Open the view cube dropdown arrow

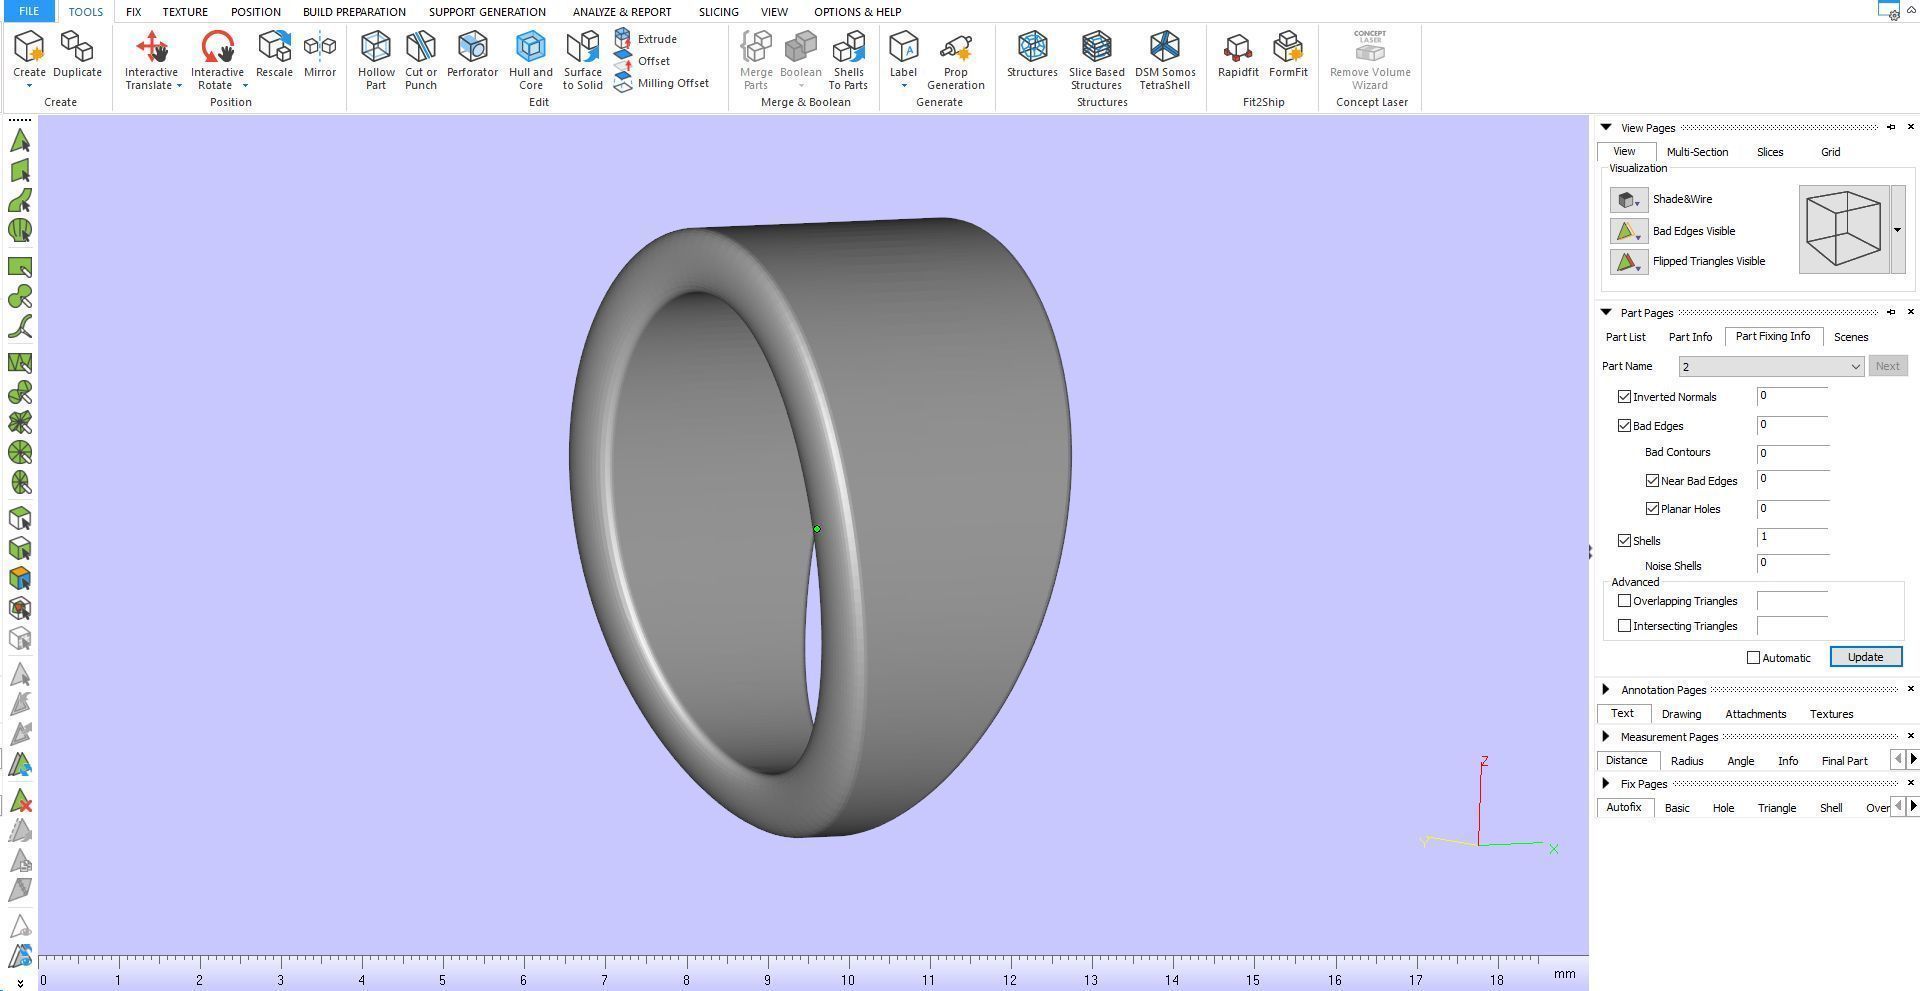coord(1897,230)
